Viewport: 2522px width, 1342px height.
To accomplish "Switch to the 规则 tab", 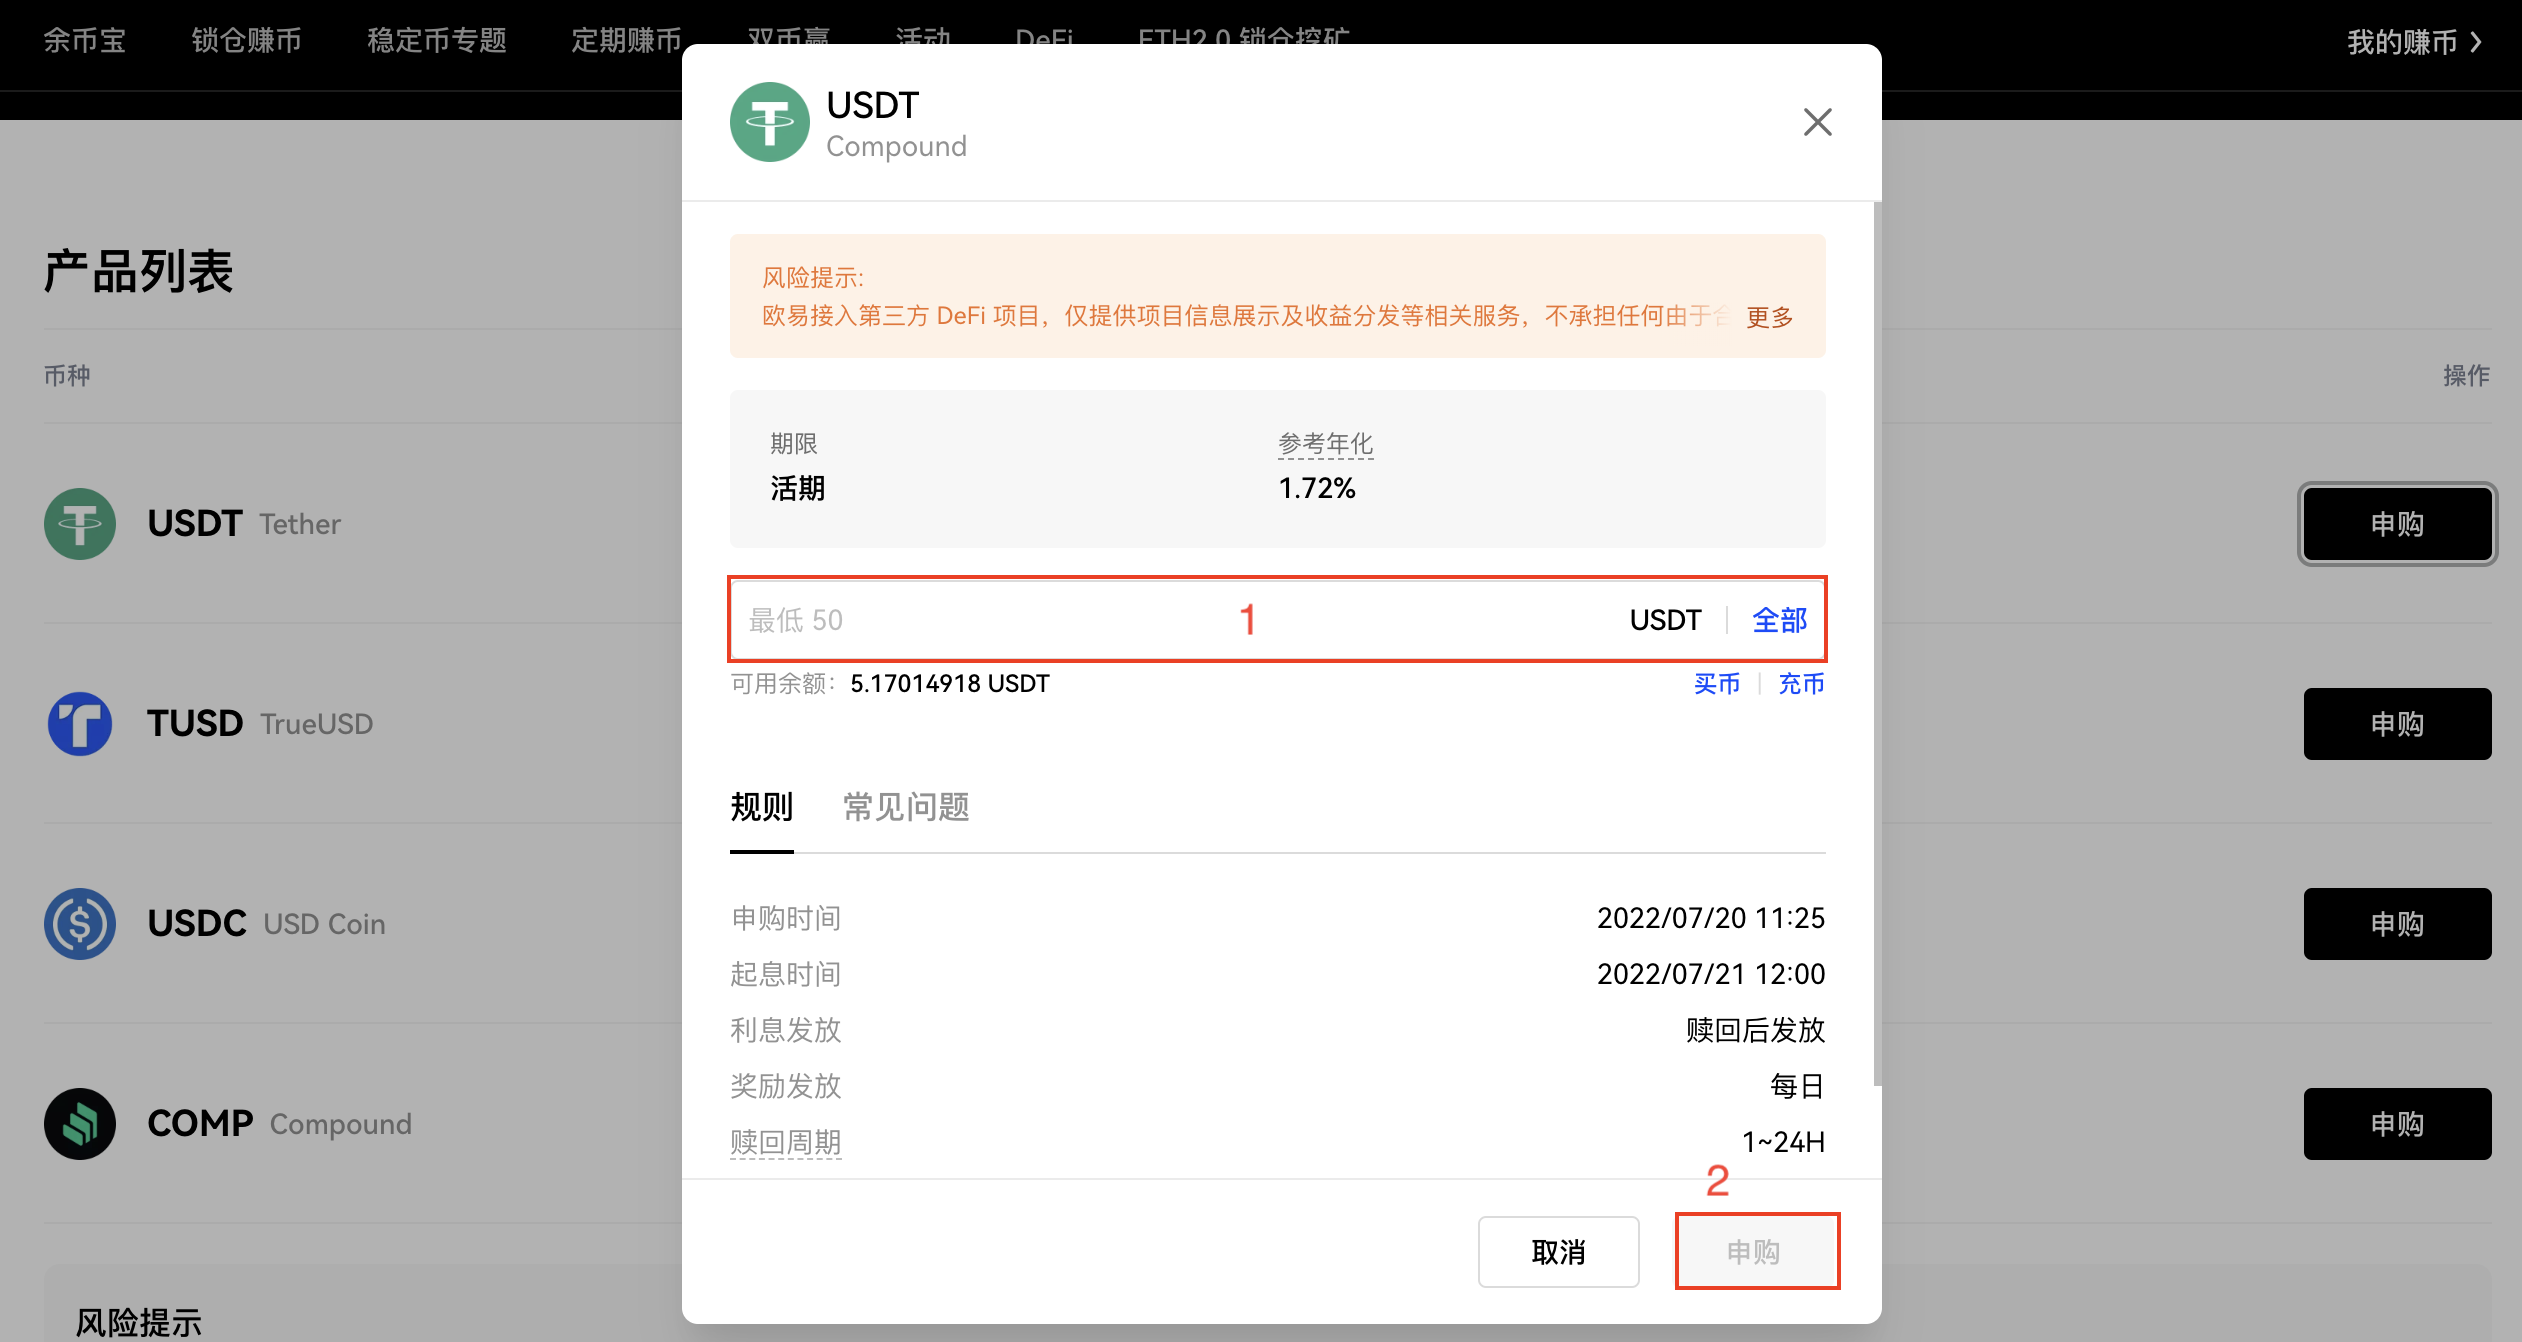I will 761,806.
